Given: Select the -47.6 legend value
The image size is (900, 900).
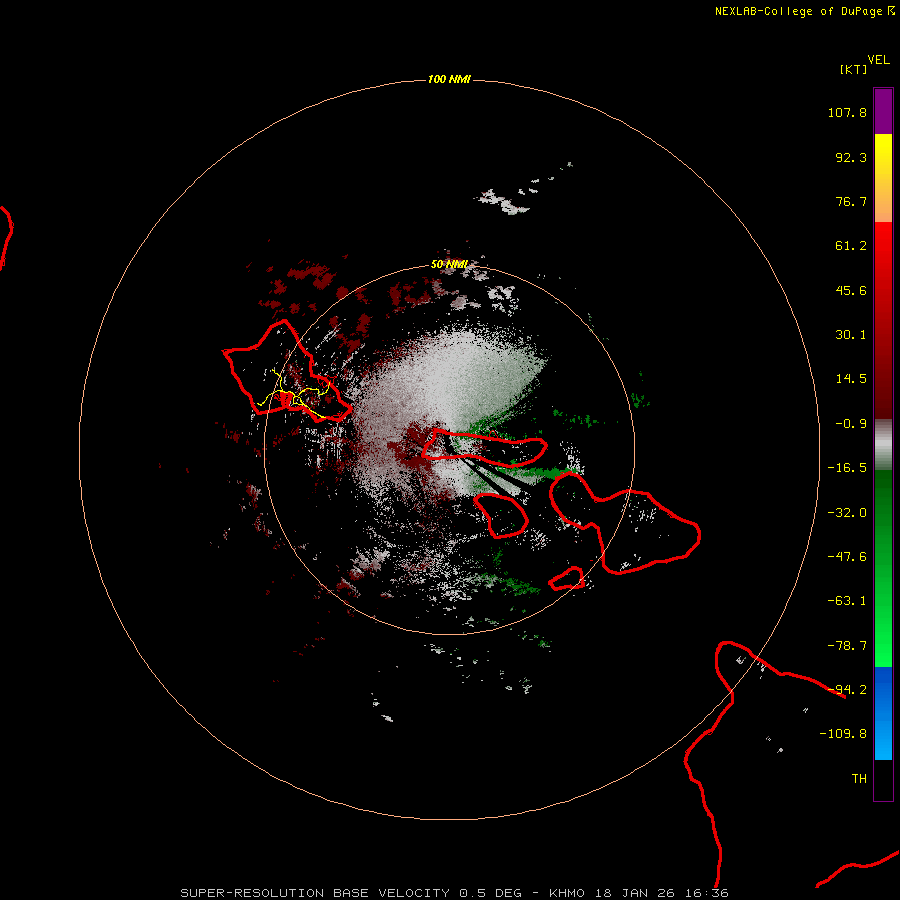Looking at the screenshot, I should [x=847, y=557].
